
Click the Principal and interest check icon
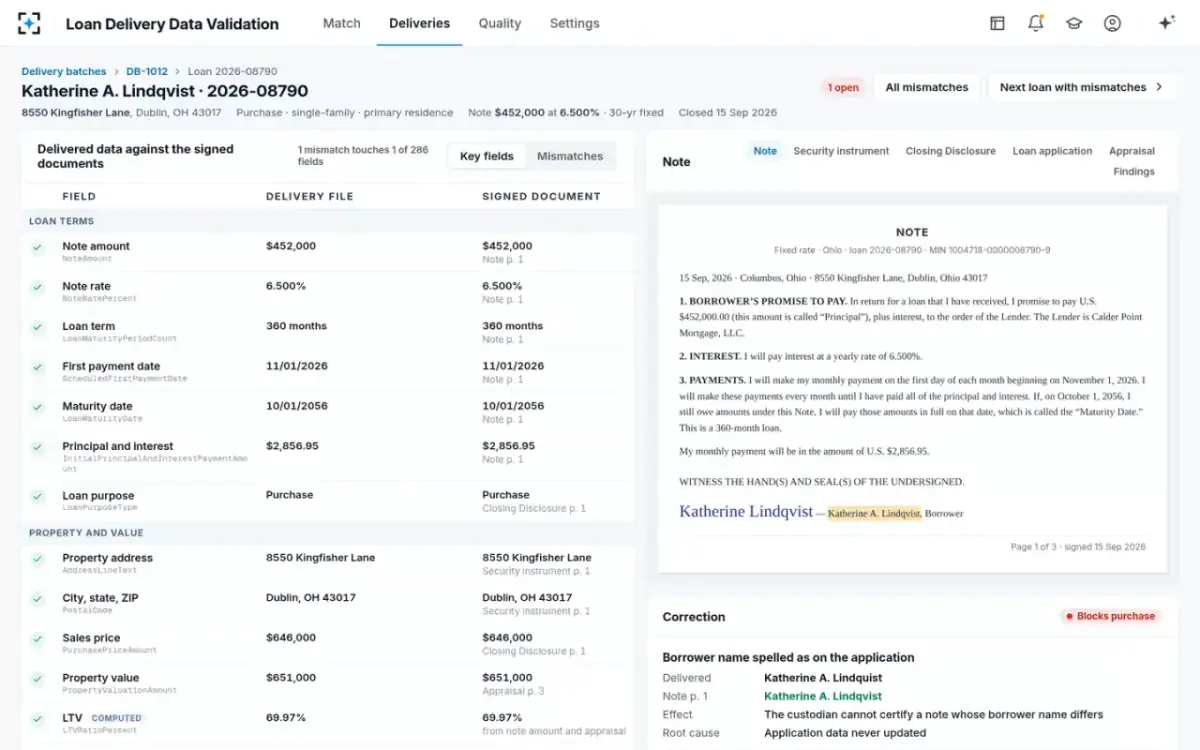pos(37,447)
